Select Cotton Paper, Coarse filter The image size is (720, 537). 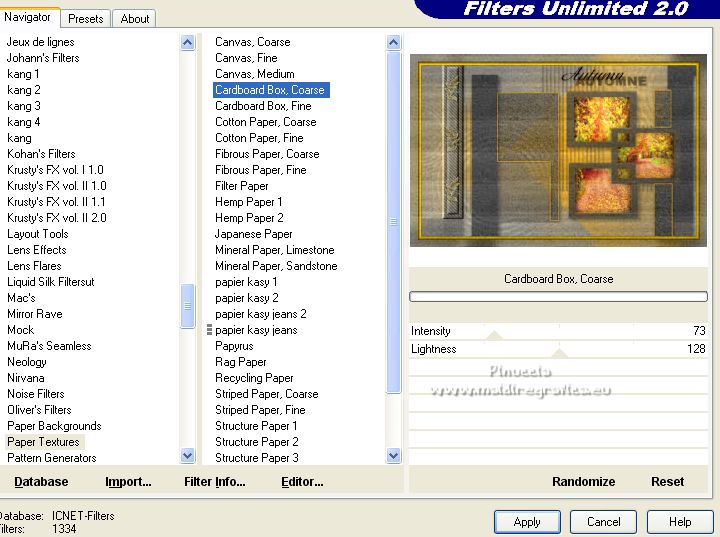(x=266, y=122)
